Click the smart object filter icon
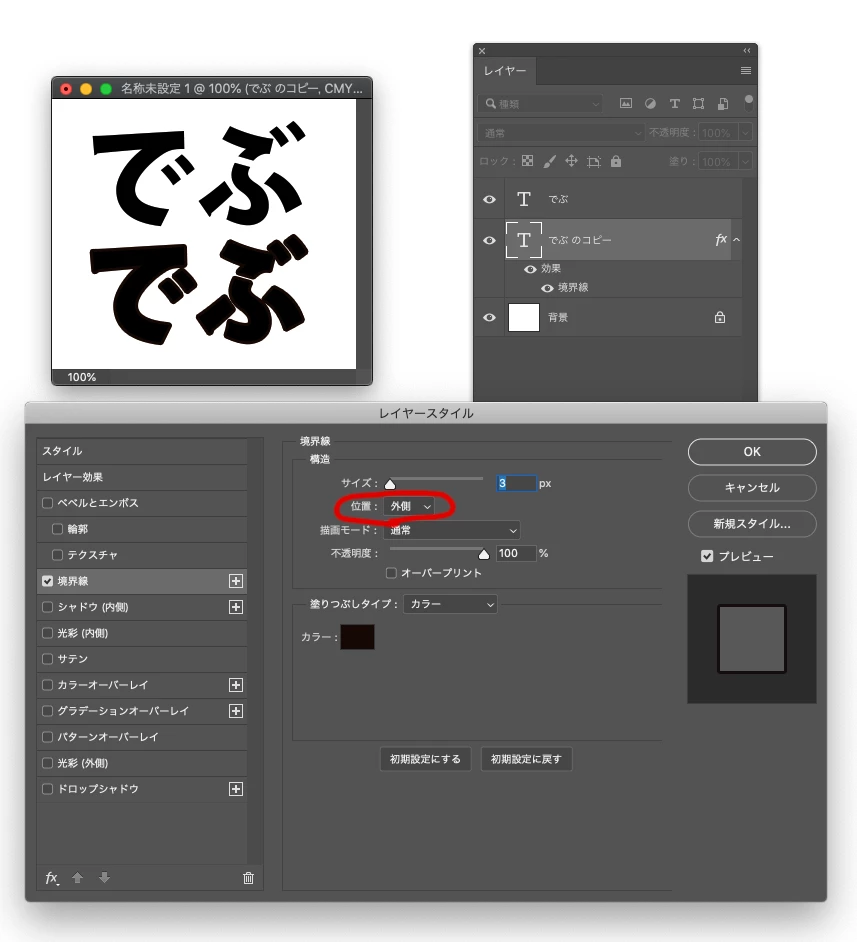857x942 pixels. tap(723, 103)
